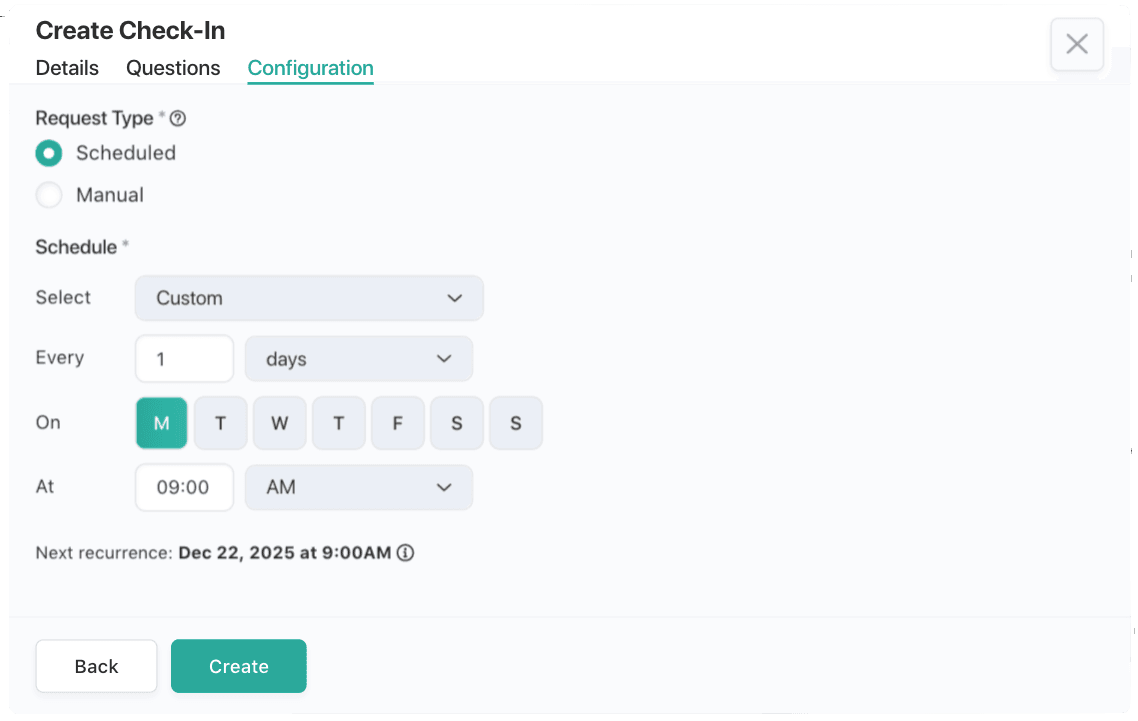Click the Back button
Viewport: 1138px width, 721px height.
[96, 665]
